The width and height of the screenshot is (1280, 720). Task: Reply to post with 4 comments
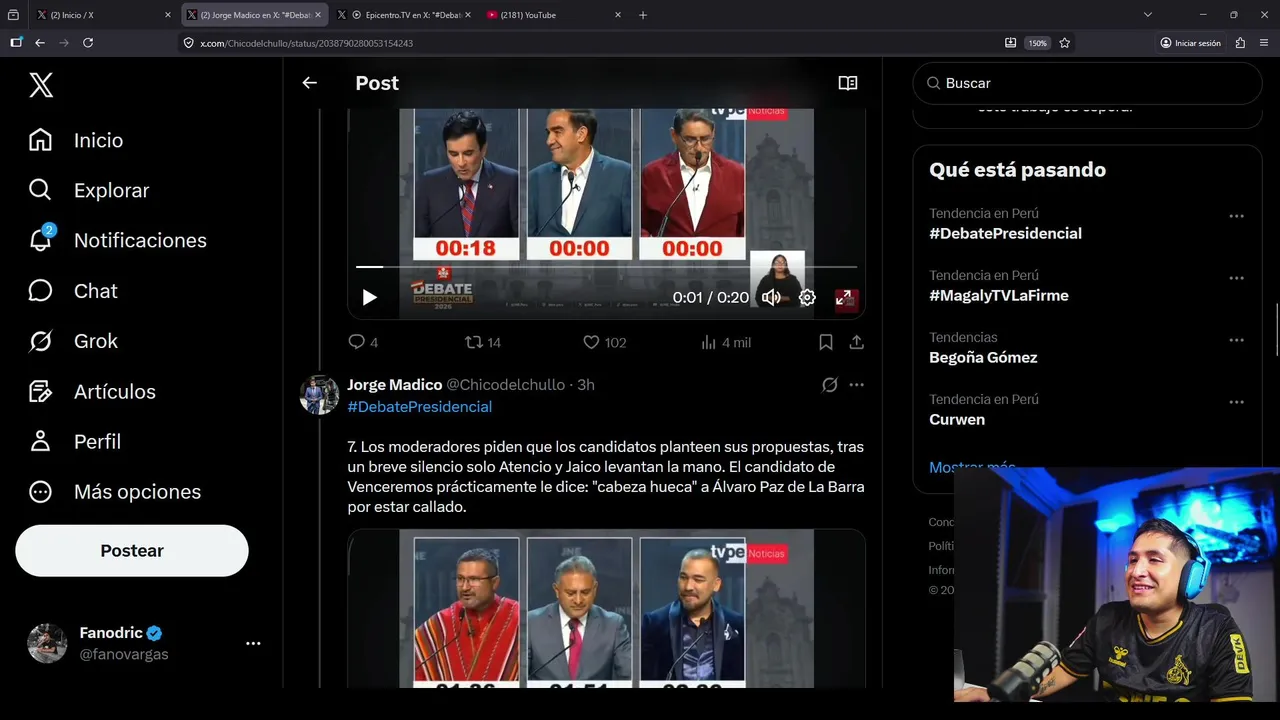pos(362,342)
